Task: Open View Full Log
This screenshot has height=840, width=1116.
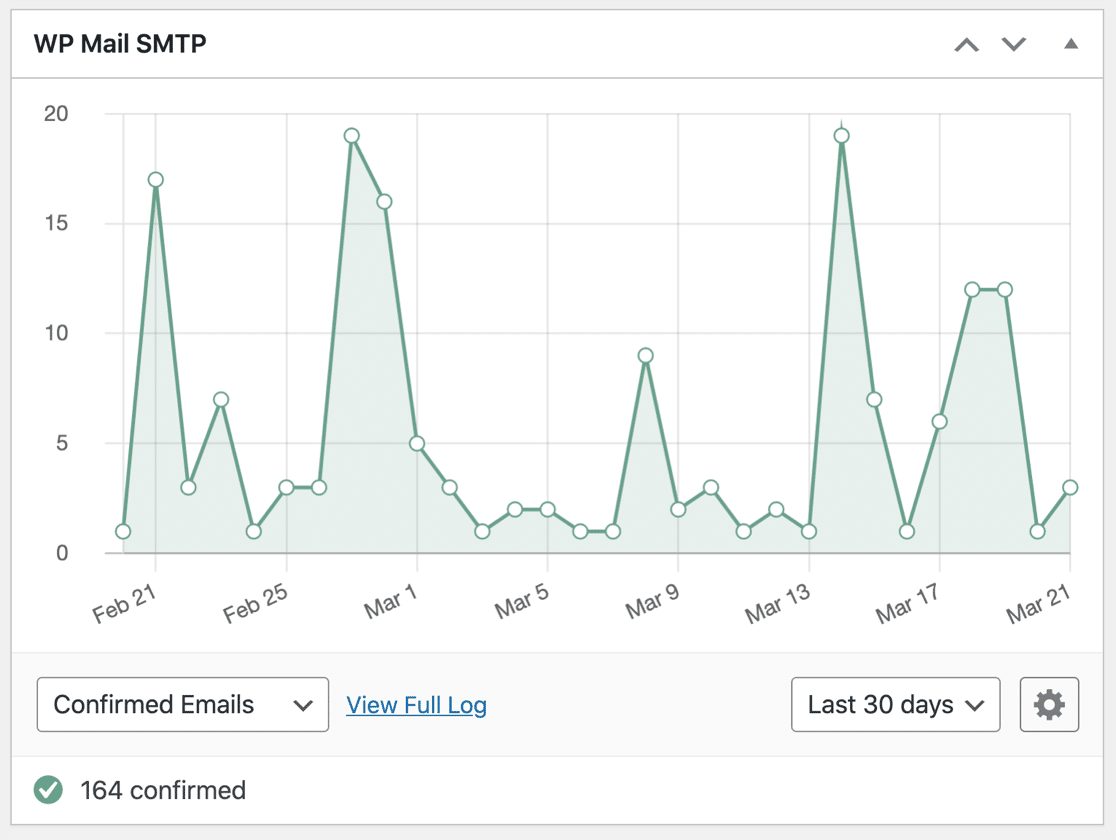Action: [x=416, y=704]
